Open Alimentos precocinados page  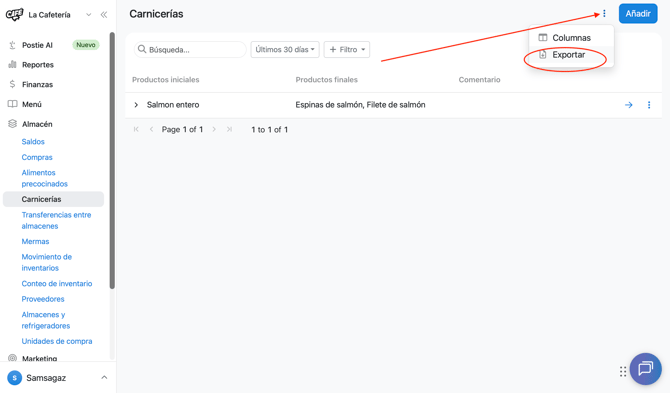[x=44, y=178]
